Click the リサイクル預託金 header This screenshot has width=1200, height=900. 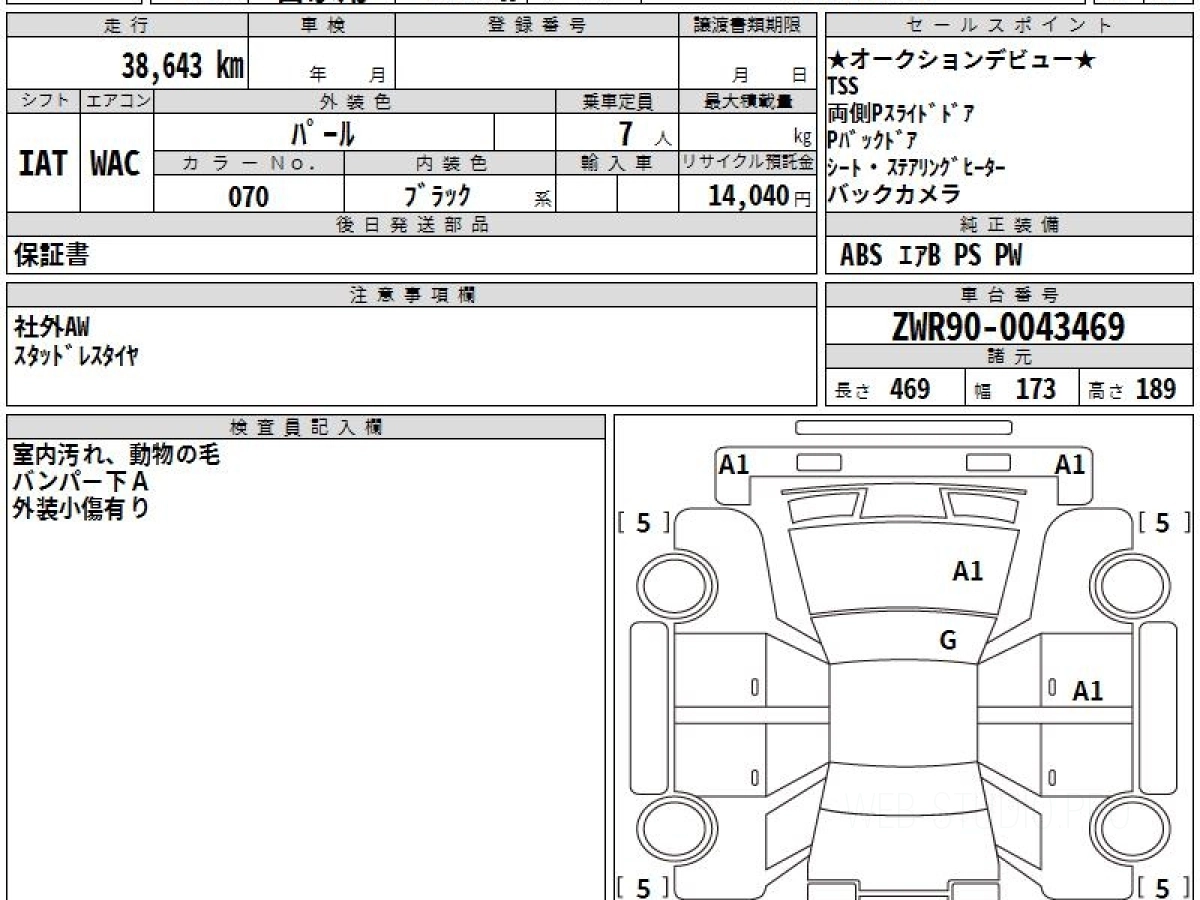[747, 163]
